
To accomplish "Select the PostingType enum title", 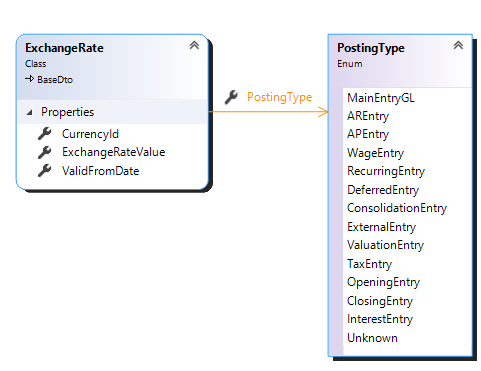I will pos(371,48).
